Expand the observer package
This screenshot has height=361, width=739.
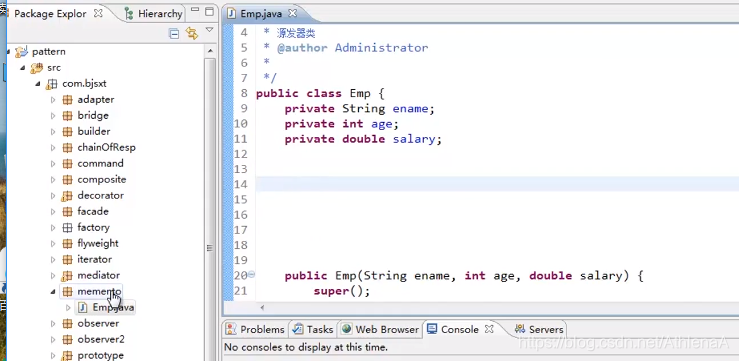(x=53, y=324)
